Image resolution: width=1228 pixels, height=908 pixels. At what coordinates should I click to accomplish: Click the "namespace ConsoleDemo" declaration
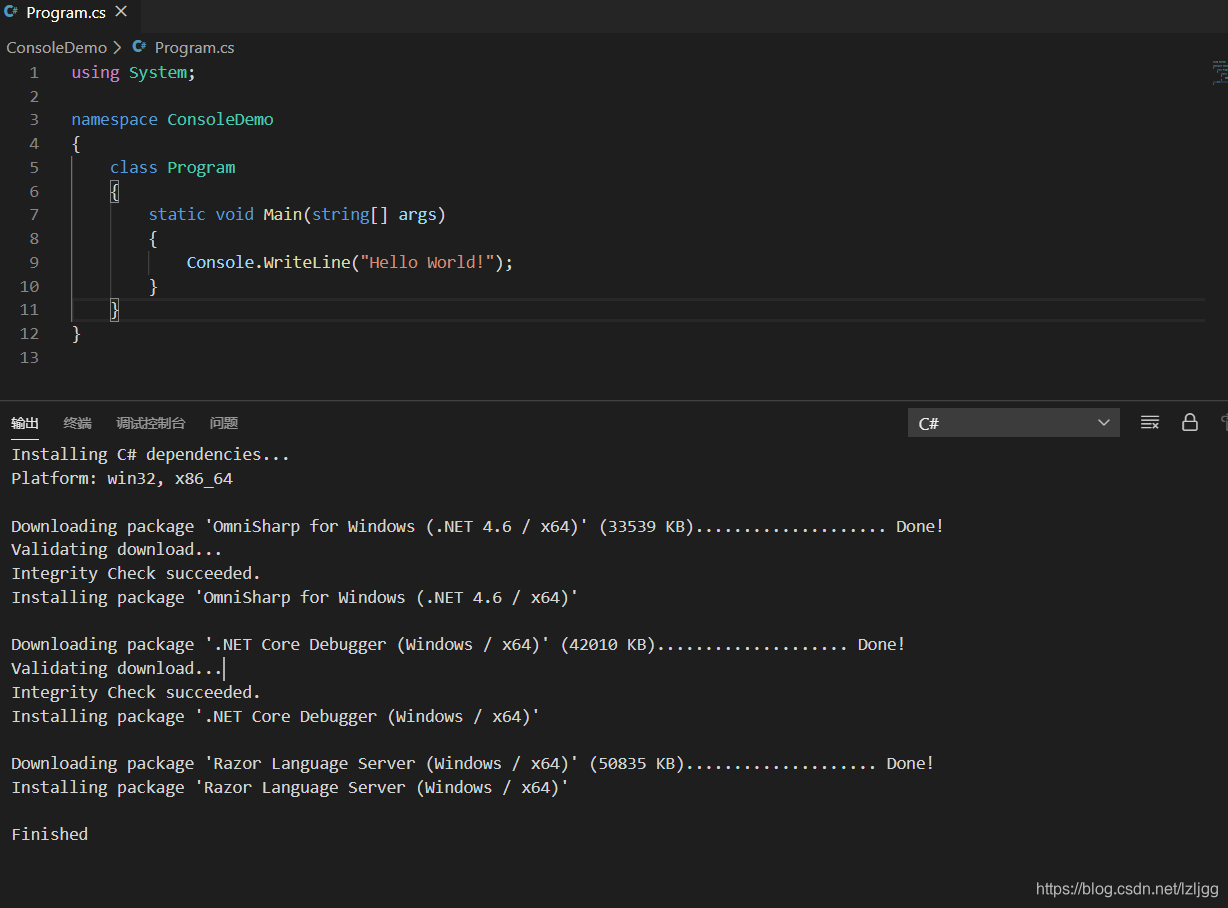pos(172,119)
